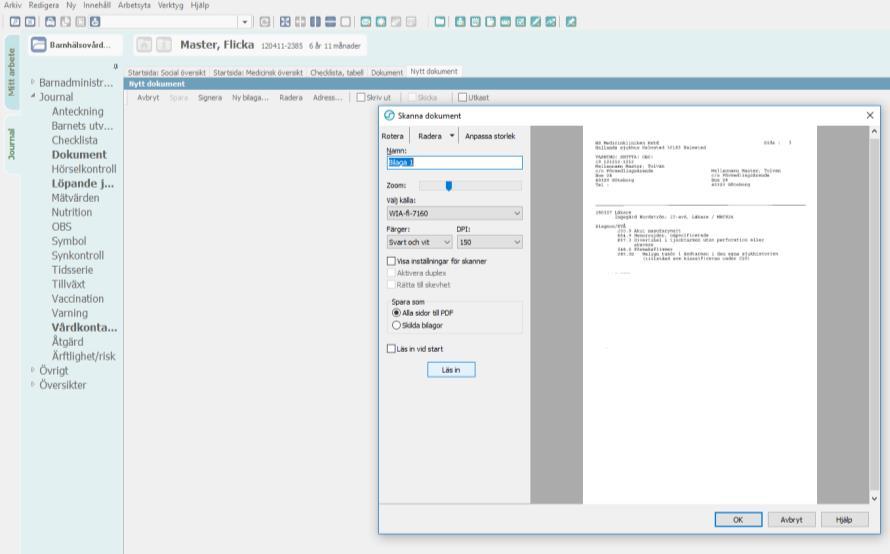The height and width of the screenshot is (554, 890).
Task: Click the Läs in button
Action: pos(451,370)
